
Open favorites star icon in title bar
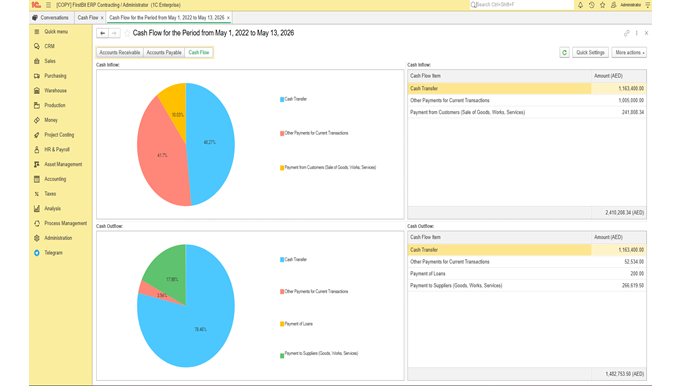602,5
